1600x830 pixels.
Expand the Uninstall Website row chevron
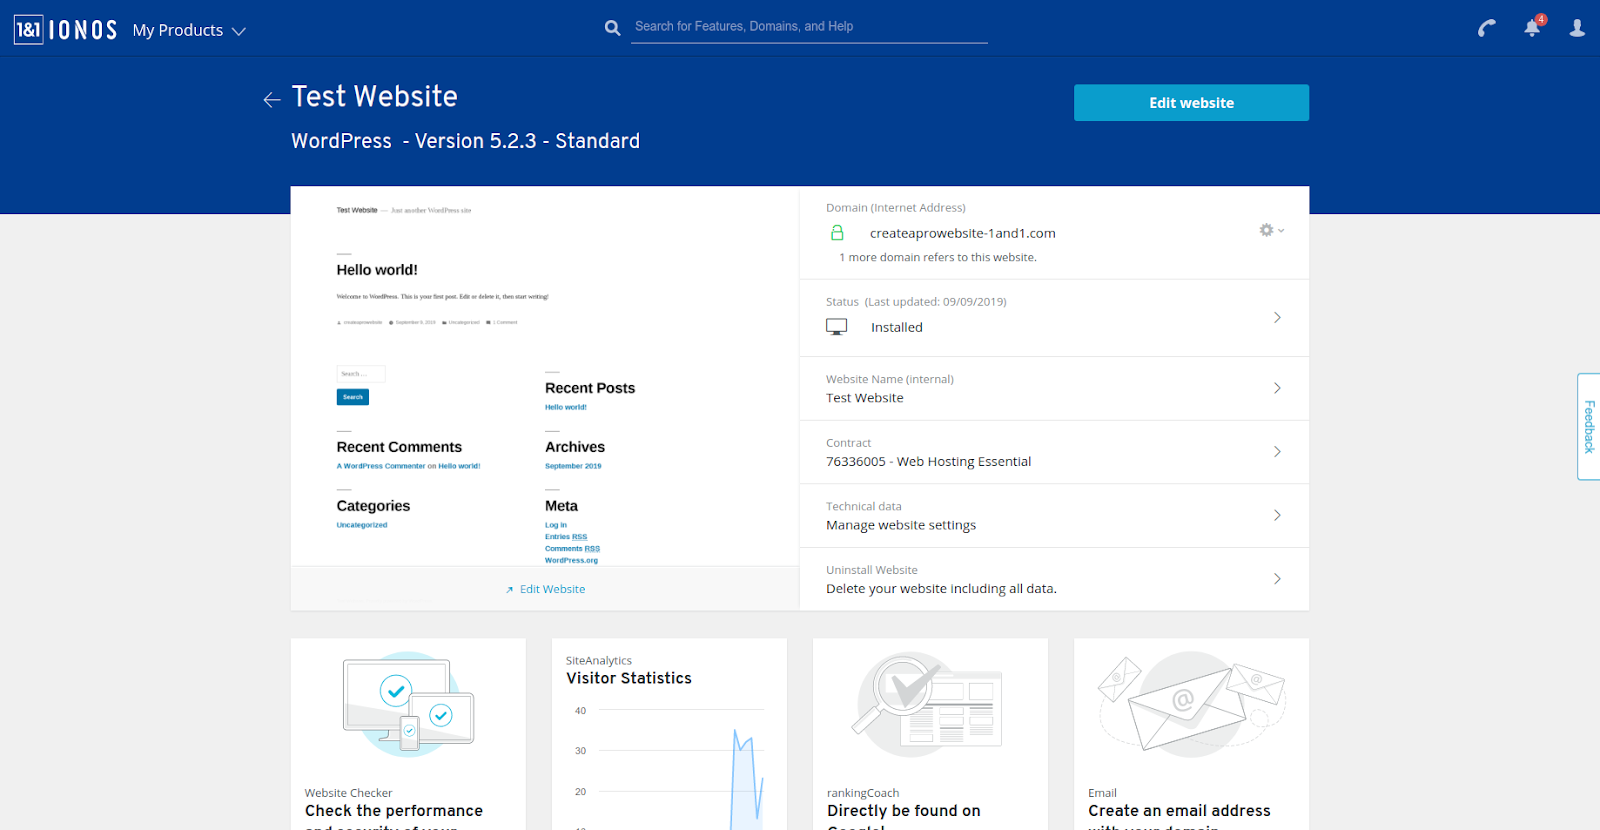[1277, 579]
